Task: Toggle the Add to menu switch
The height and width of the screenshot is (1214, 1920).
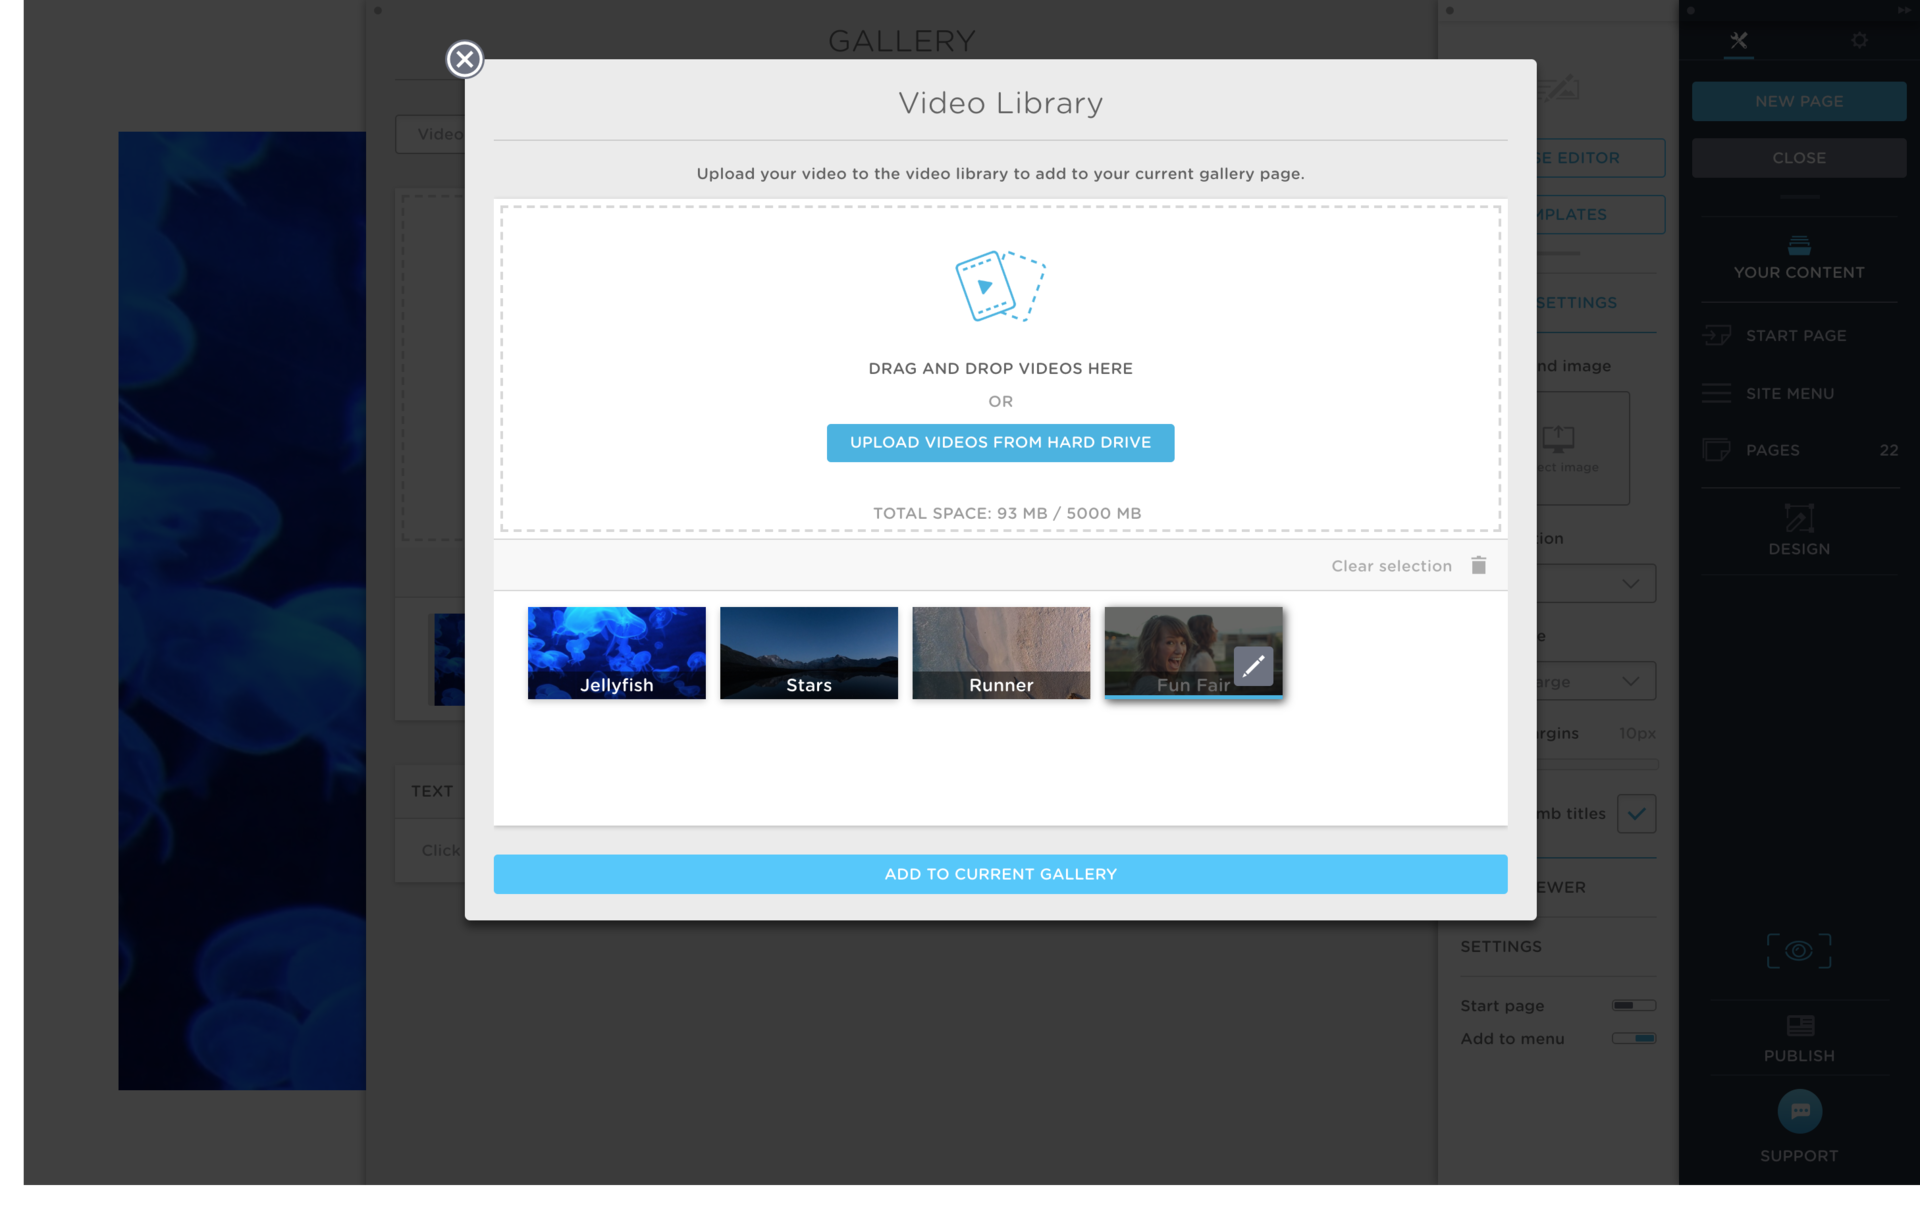Action: pos(1633,1039)
